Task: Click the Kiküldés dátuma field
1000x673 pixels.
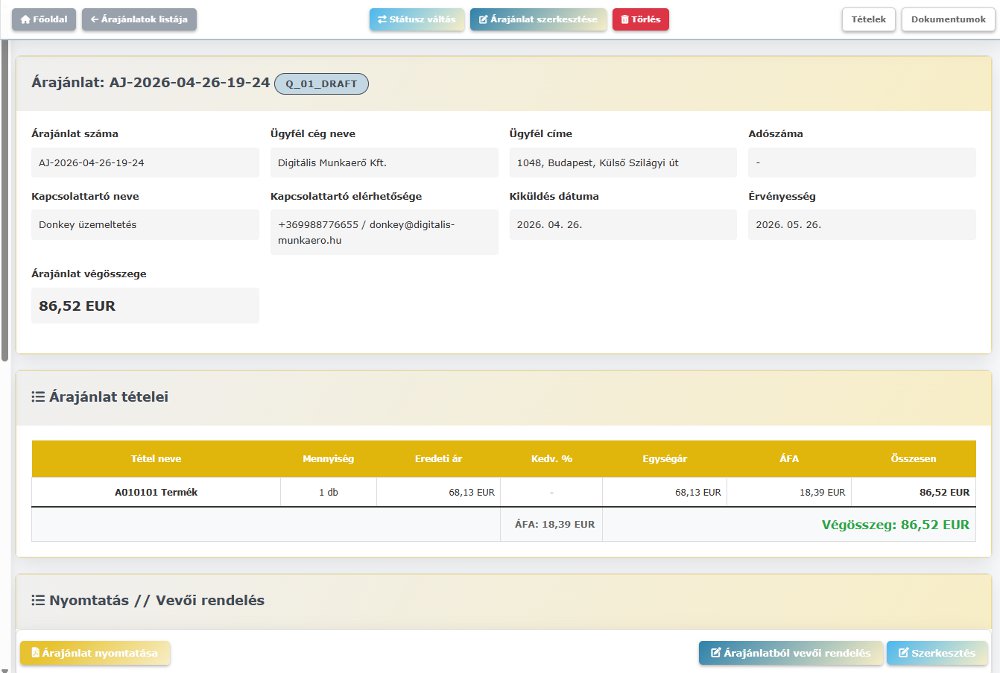Action: 622,225
